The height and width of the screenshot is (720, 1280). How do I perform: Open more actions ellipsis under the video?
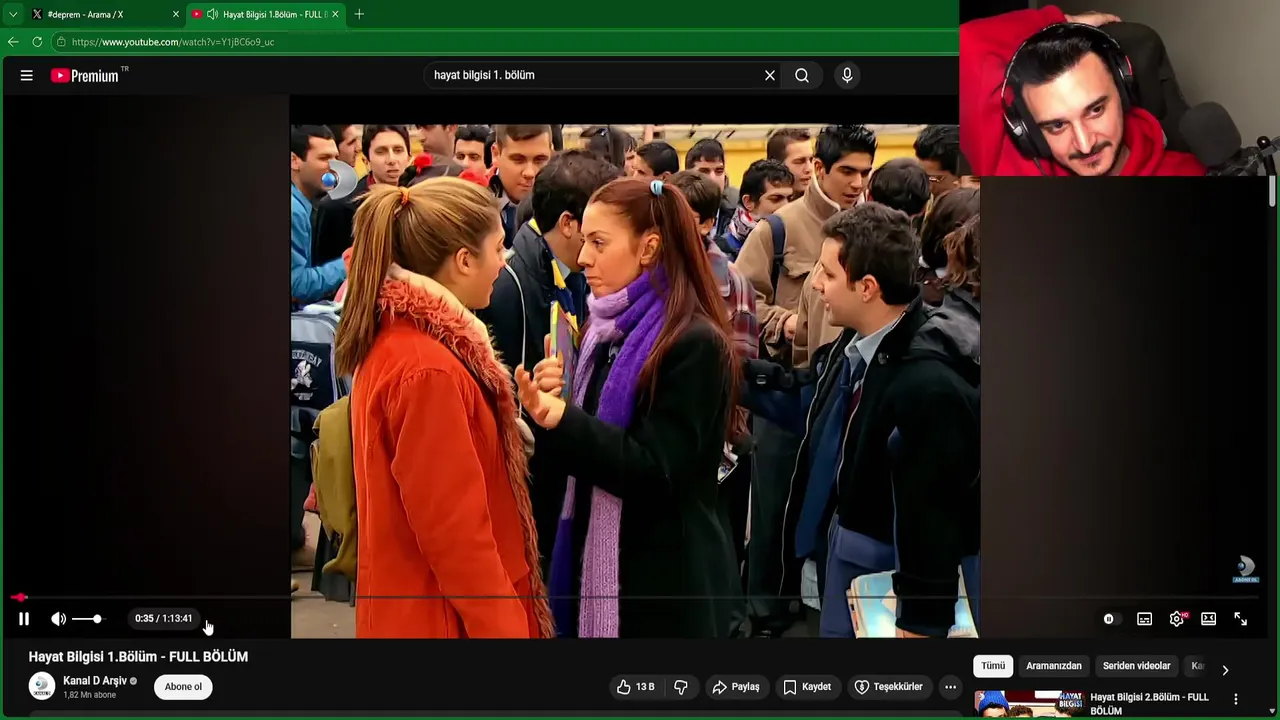[x=951, y=687]
